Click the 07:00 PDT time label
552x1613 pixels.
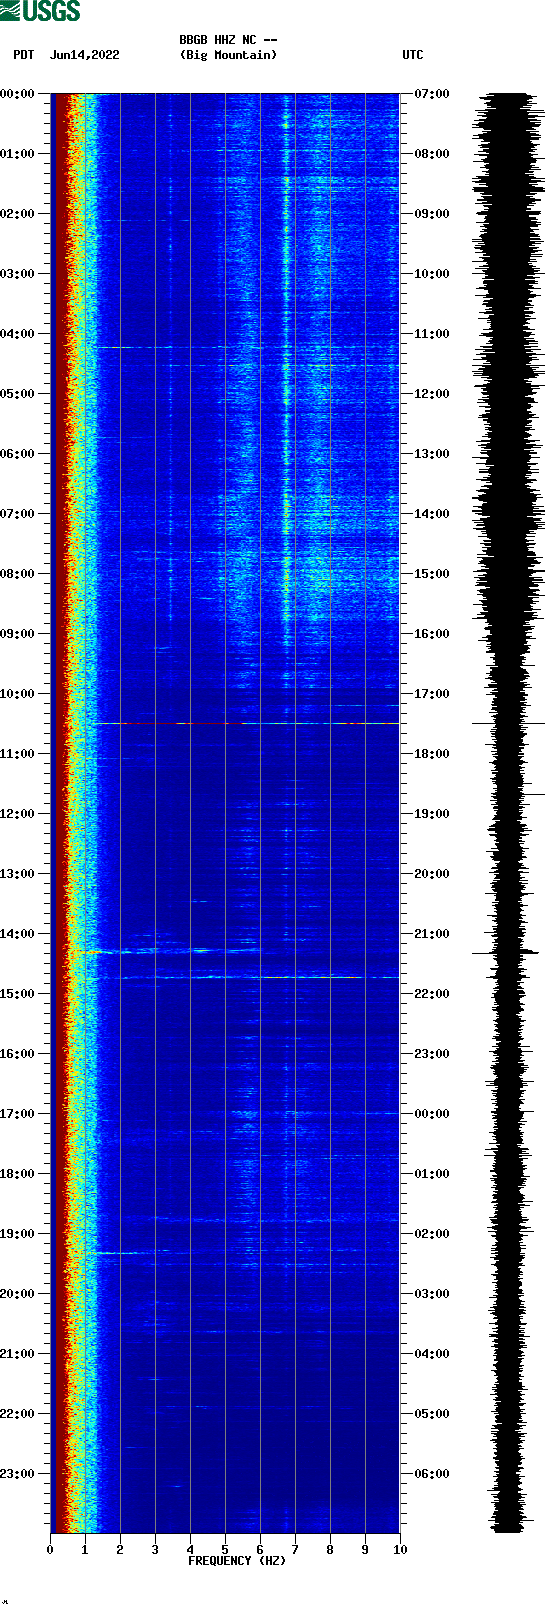point(18,514)
